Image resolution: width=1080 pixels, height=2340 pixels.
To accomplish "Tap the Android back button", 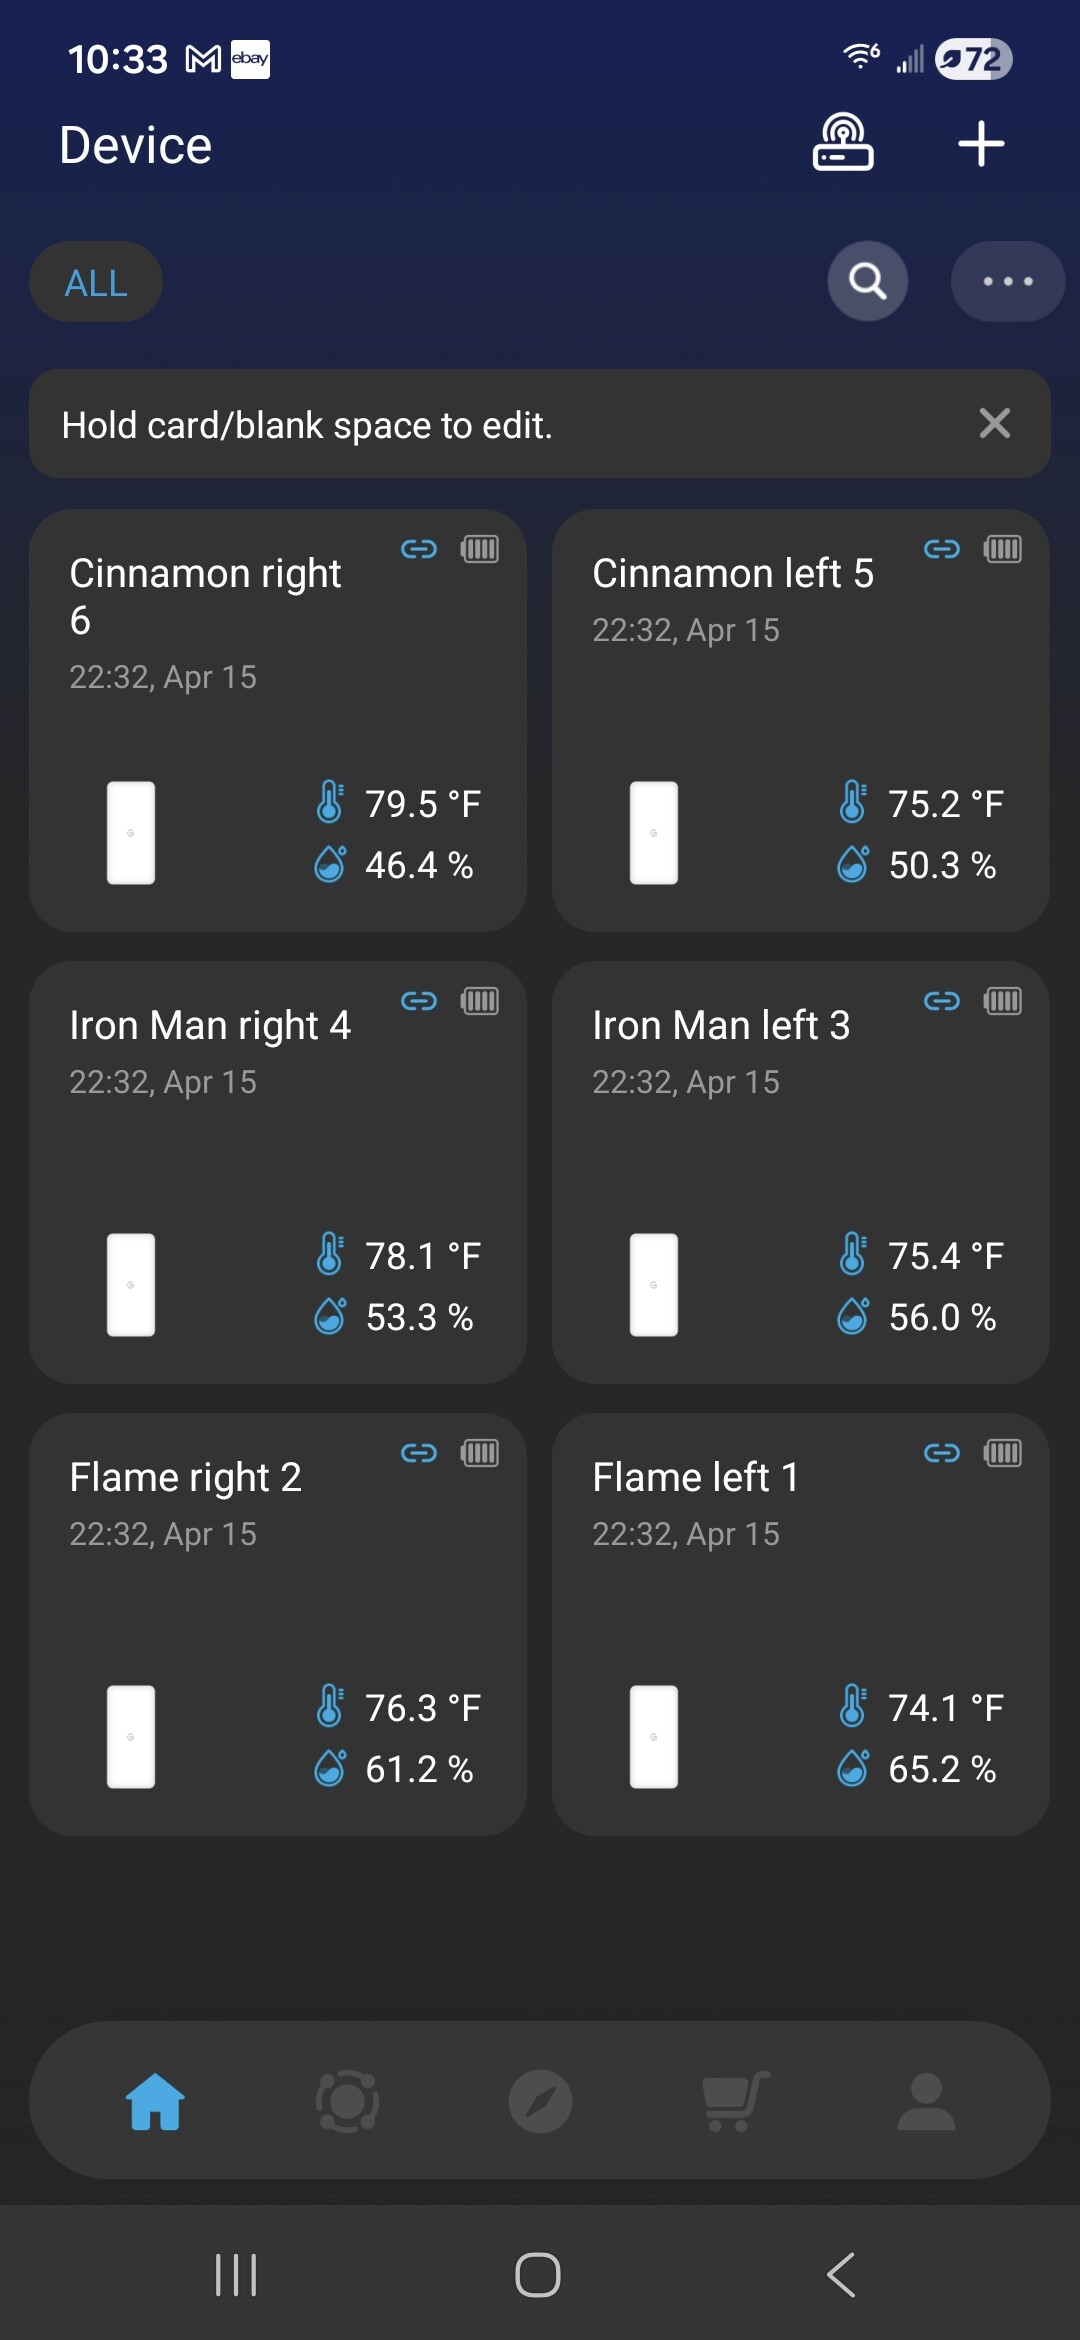I will click(841, 2275).
